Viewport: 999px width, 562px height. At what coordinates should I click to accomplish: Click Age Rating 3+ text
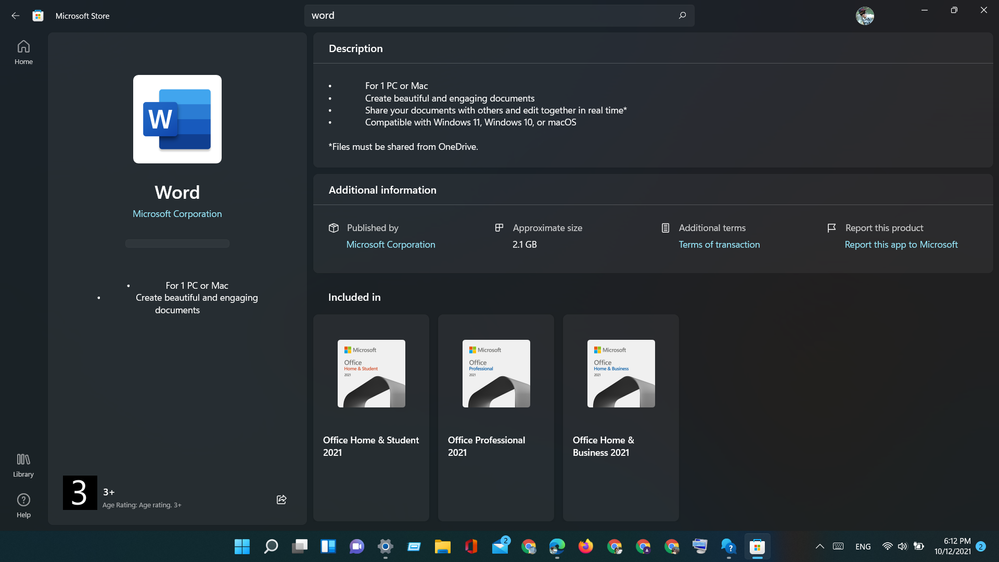(141, 505)
